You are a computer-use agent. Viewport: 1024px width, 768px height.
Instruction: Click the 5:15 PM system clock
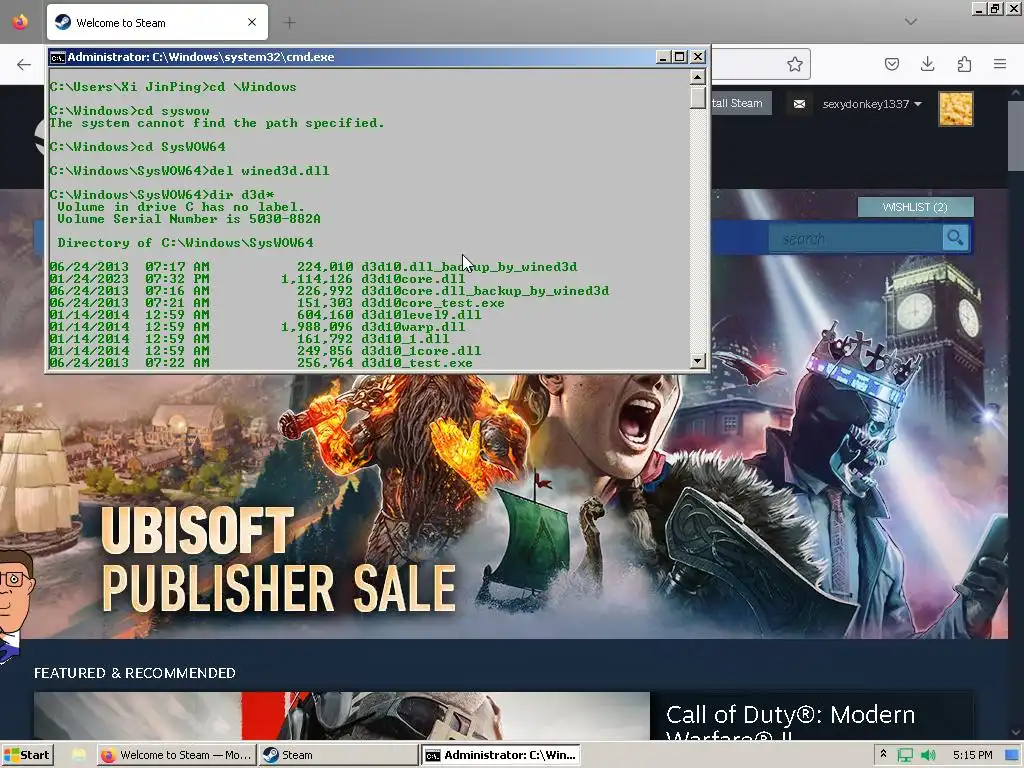click(972, 755)
